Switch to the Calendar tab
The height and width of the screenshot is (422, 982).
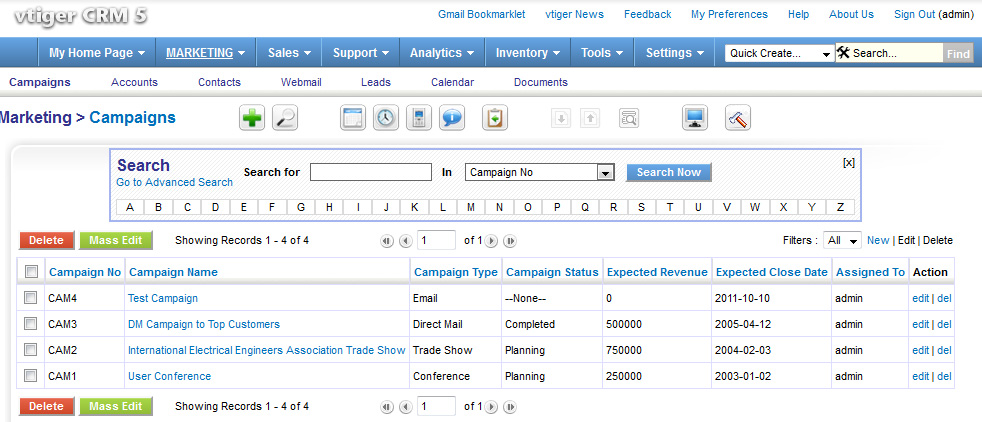452,82
